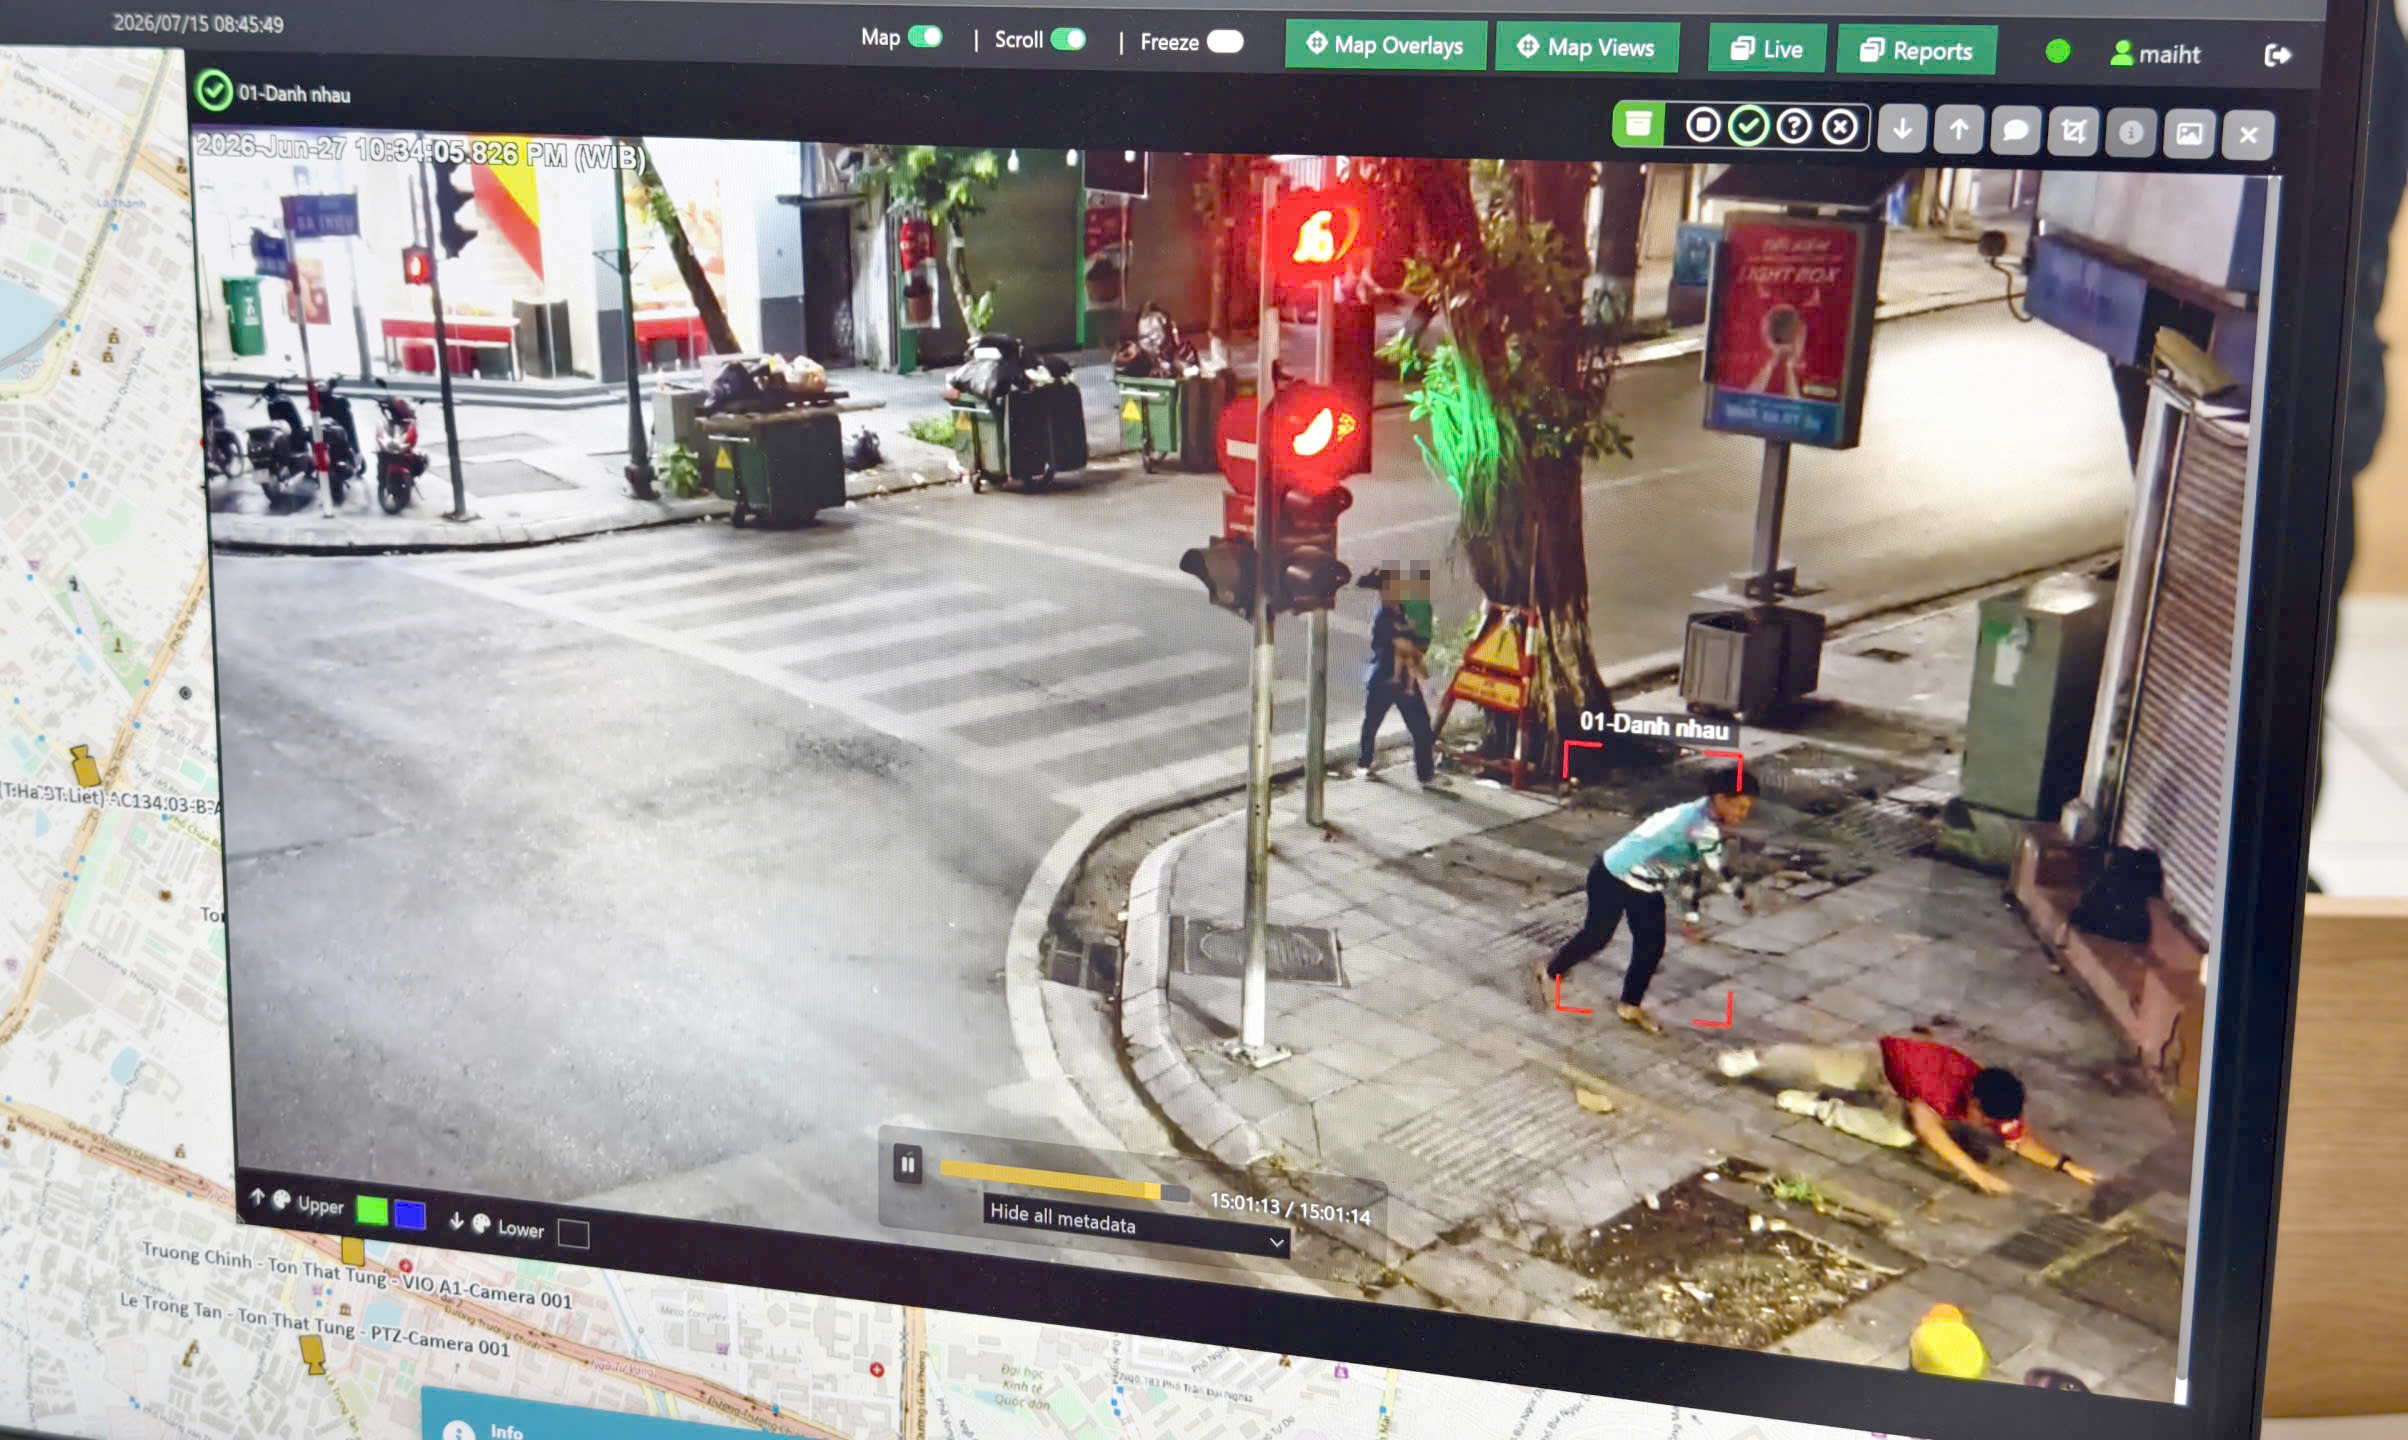
Task: Switch to the Reports tab
Action: tap(1916, 51)
